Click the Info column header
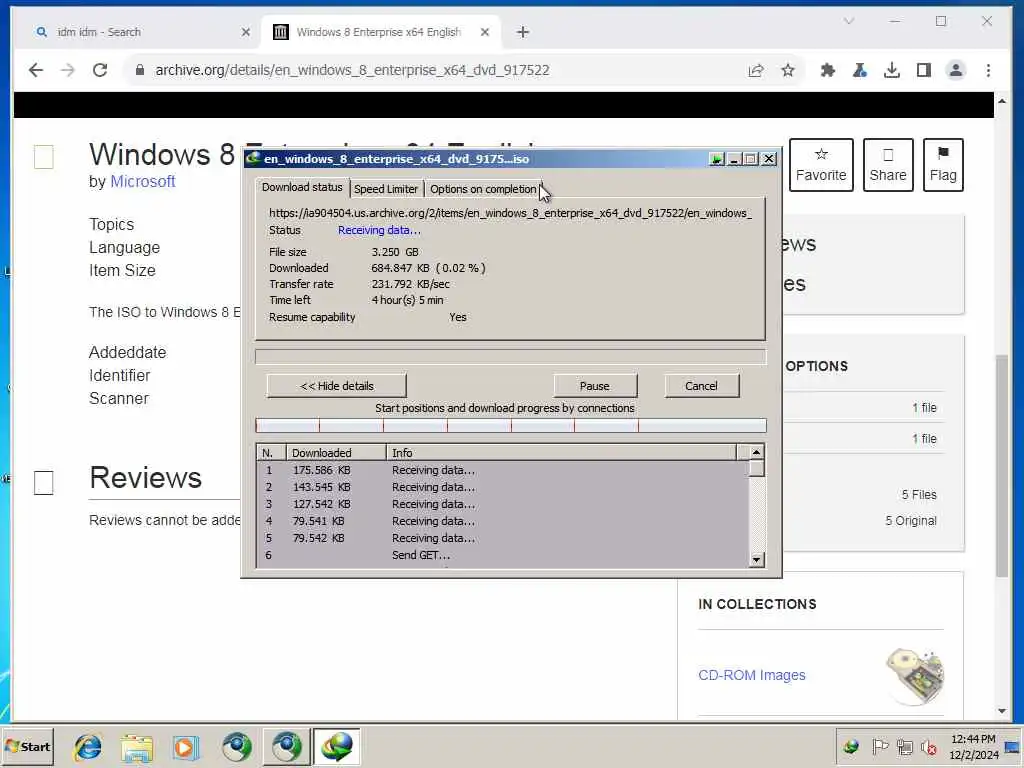Screen dimensions: 1024x768 click(x=561, y=453)
